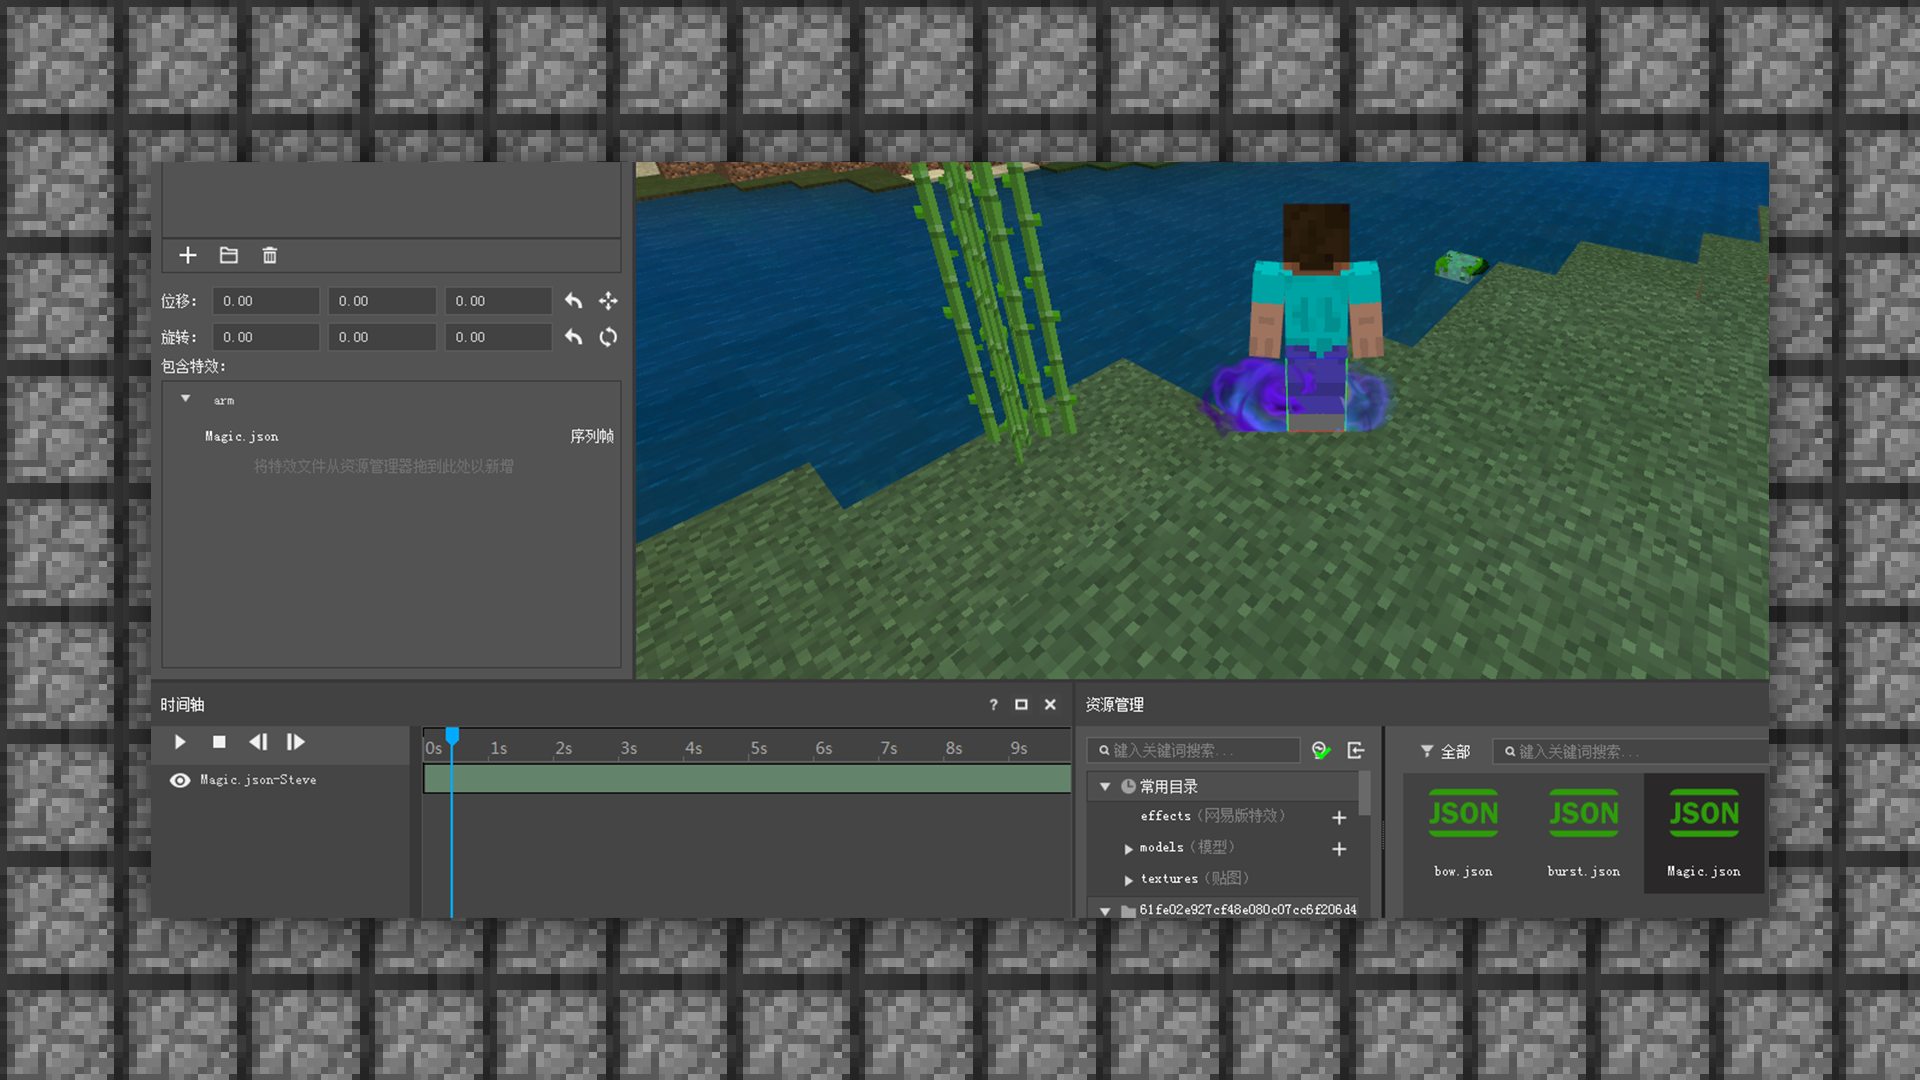1920x1080 pixels.
Task: Select Magic.json file thumbnail
Action: [1704, 832]
